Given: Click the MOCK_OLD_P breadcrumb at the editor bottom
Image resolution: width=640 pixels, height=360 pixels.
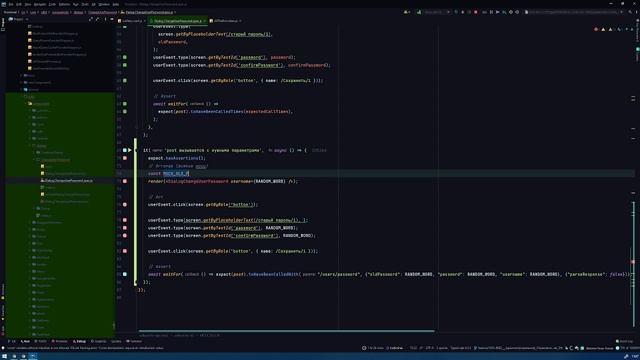Looking at the screenshot, I should click(x=209, y=335).
